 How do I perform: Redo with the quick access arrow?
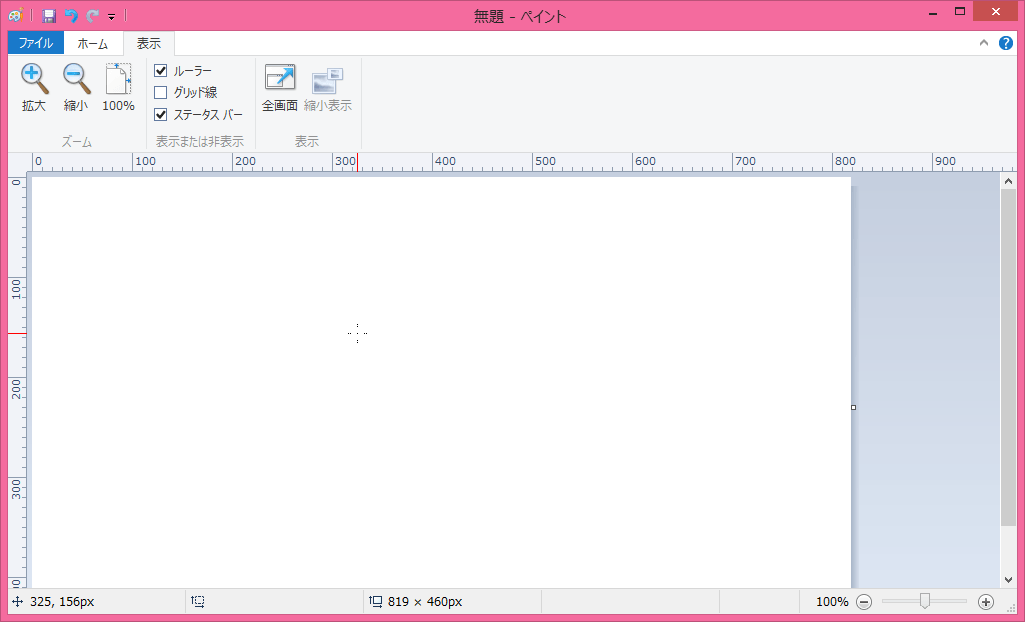pyautogui.click(x=92, y=16)
